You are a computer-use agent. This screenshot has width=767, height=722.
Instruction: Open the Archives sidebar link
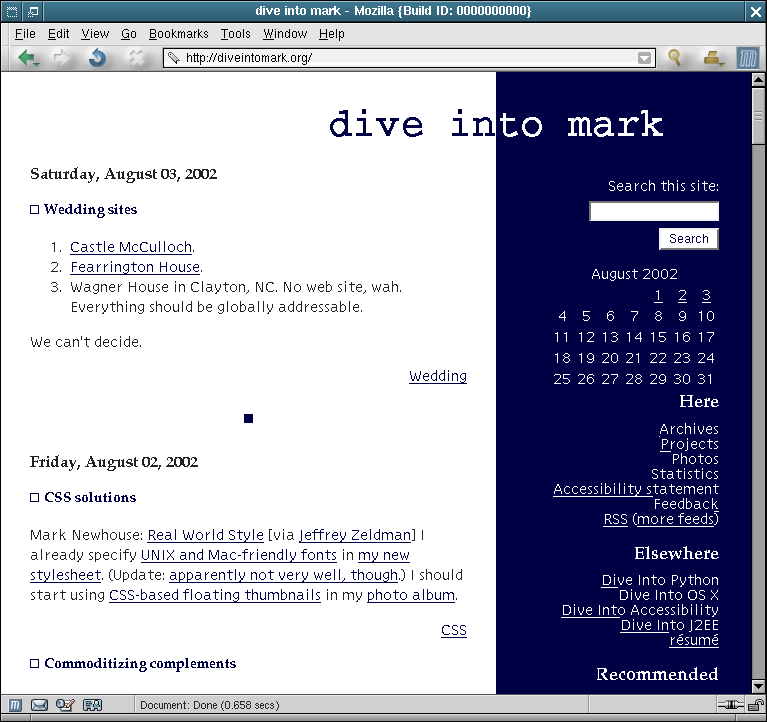click(x=689, y=429)
